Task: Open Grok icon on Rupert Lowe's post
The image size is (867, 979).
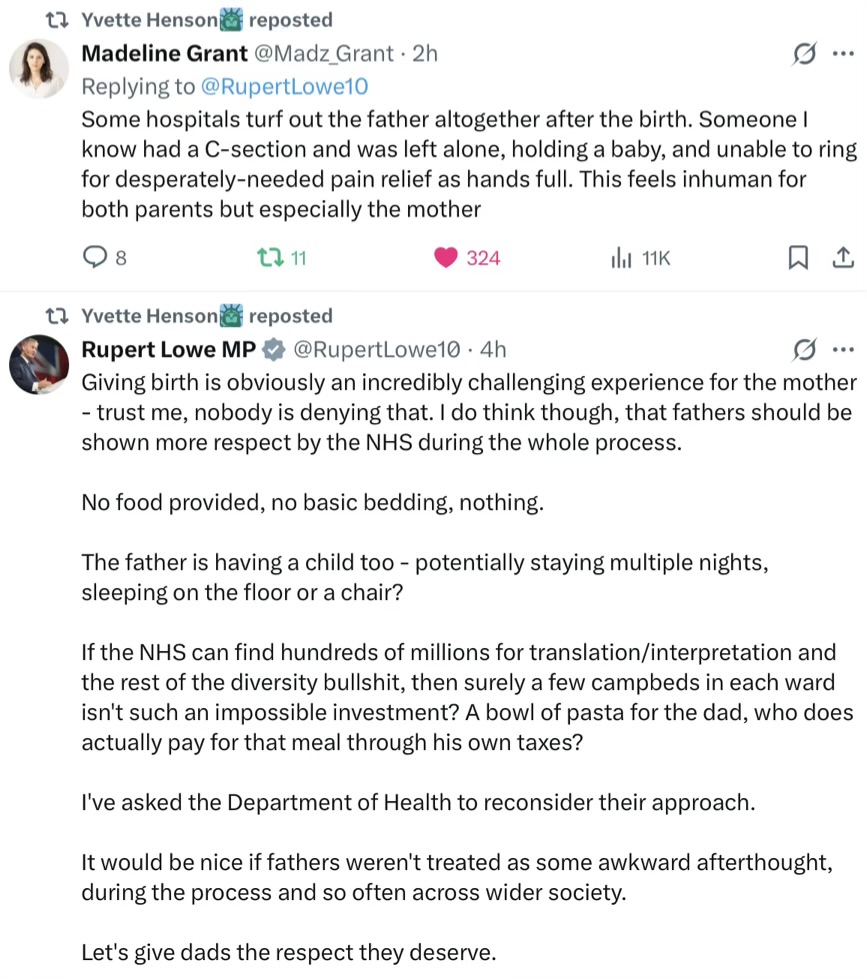Action: tap(804, 349)
